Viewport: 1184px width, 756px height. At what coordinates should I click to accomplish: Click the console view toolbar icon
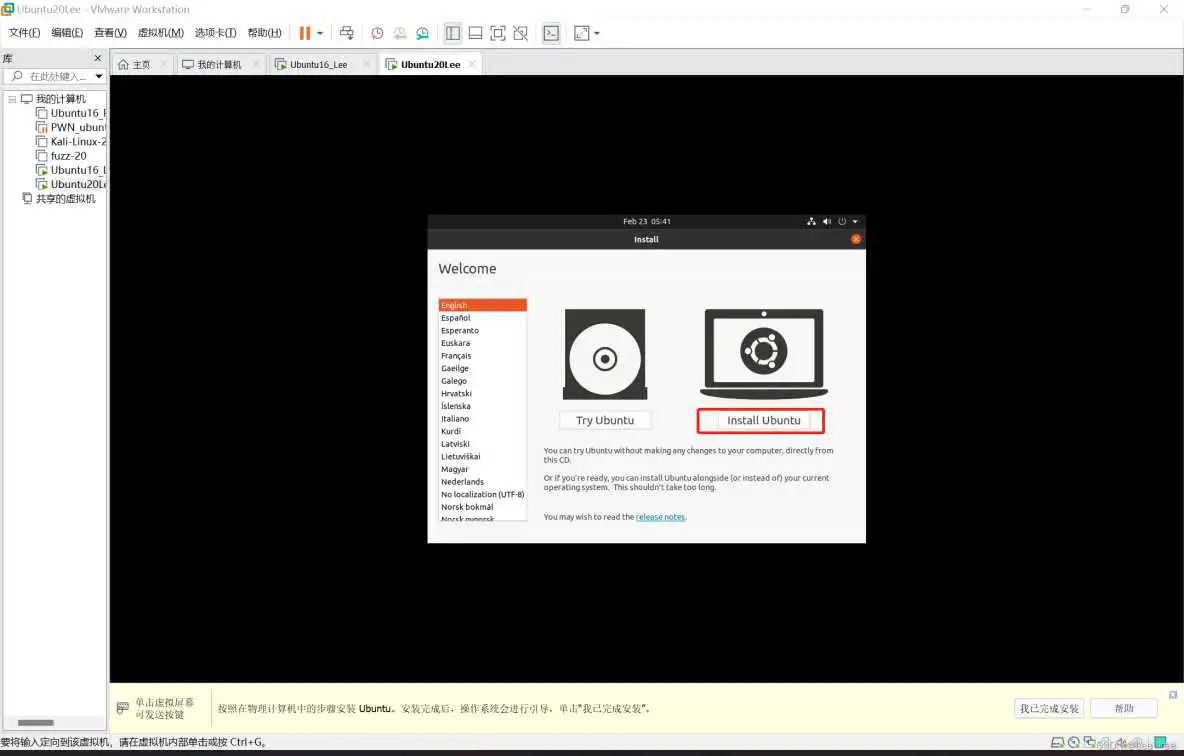click(551, 33)
